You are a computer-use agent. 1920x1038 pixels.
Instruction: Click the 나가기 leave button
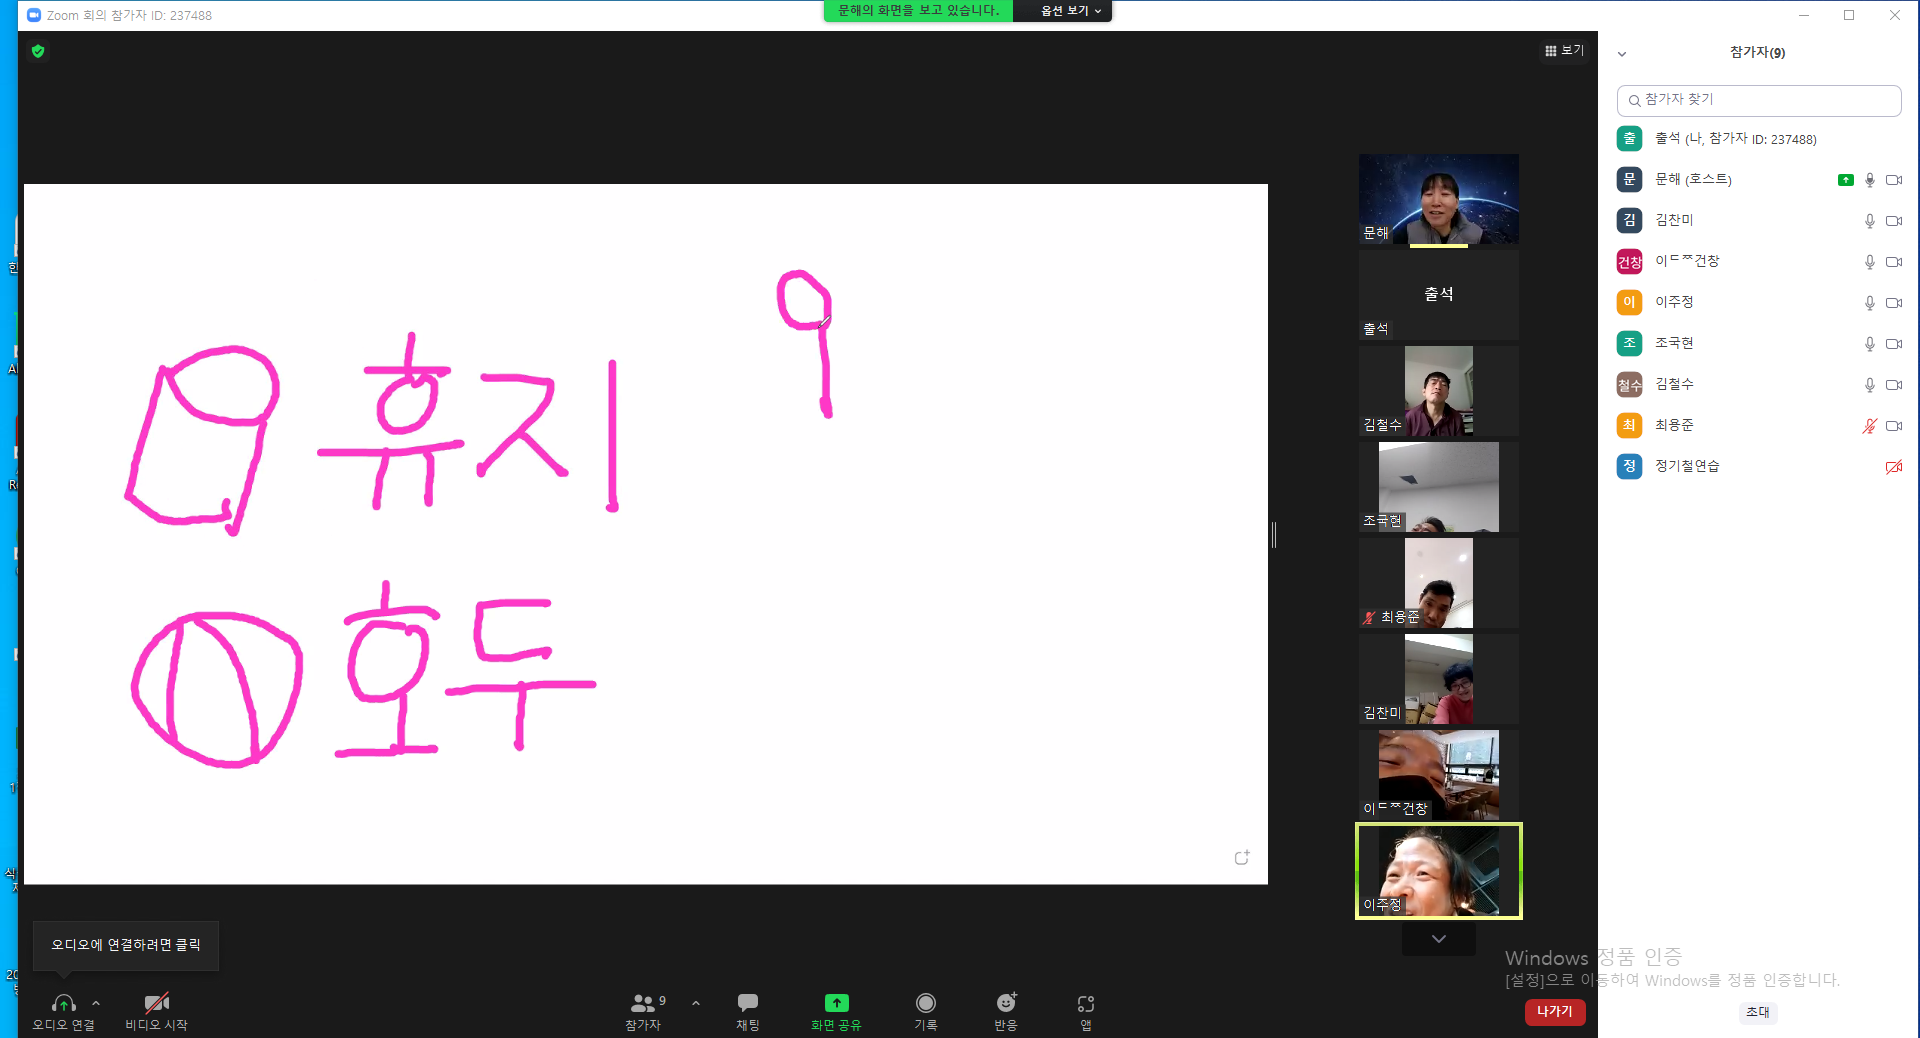[1555, 1012]
